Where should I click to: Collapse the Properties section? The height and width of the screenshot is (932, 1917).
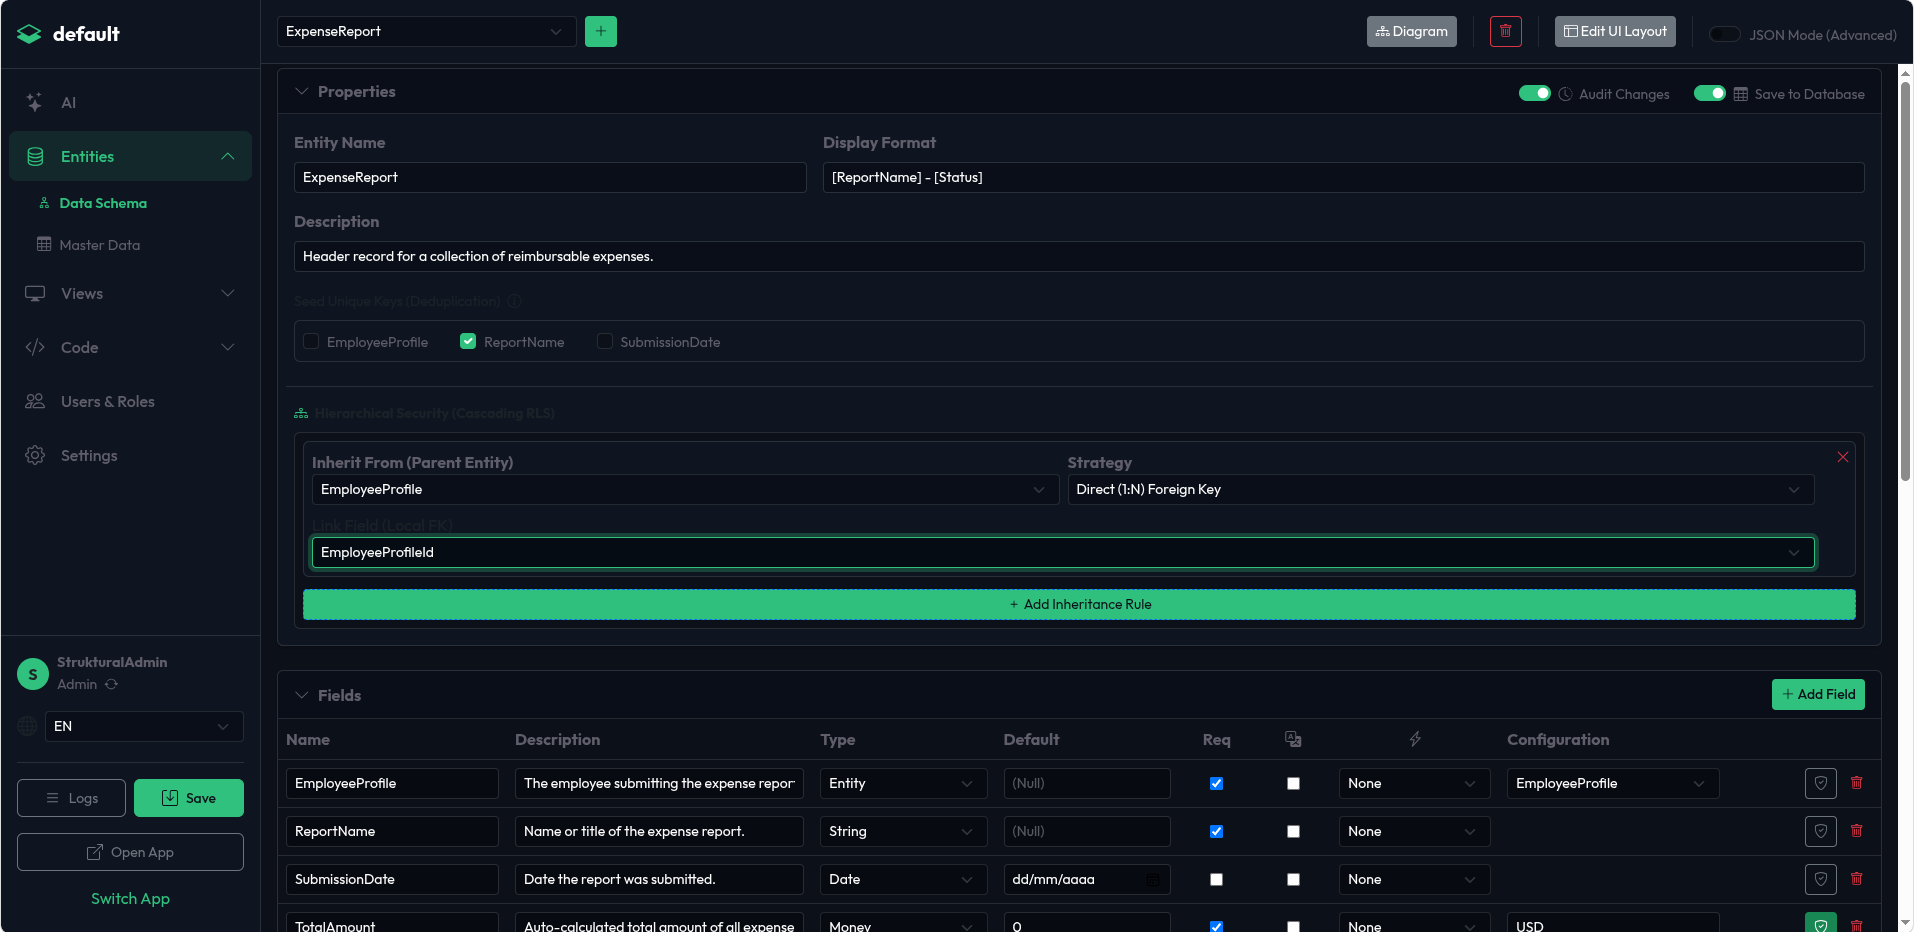click(x=301, y=91)
